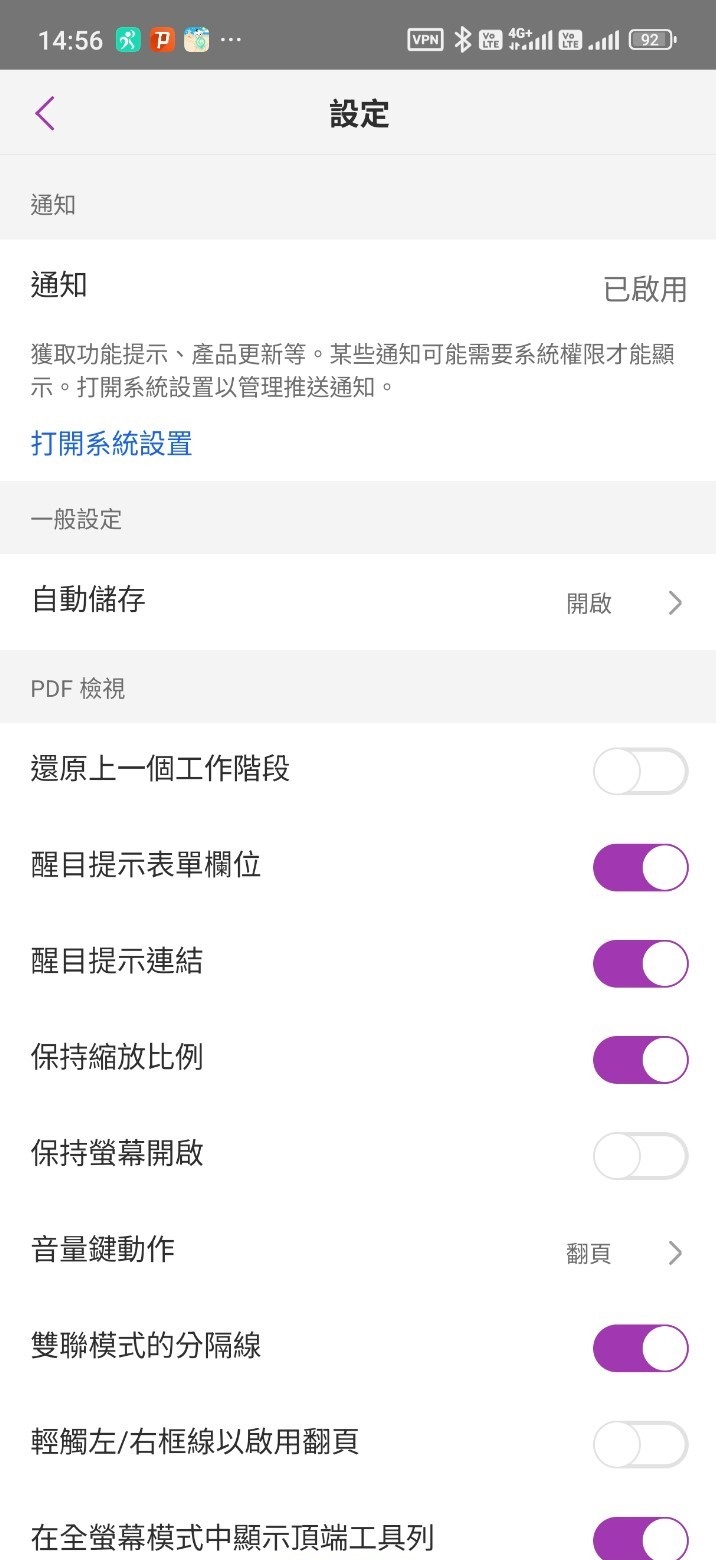This screenshot has height=1560, width=716.
Task: Tap the three-dots notification overflow icon
Action: tap(230, 40)
